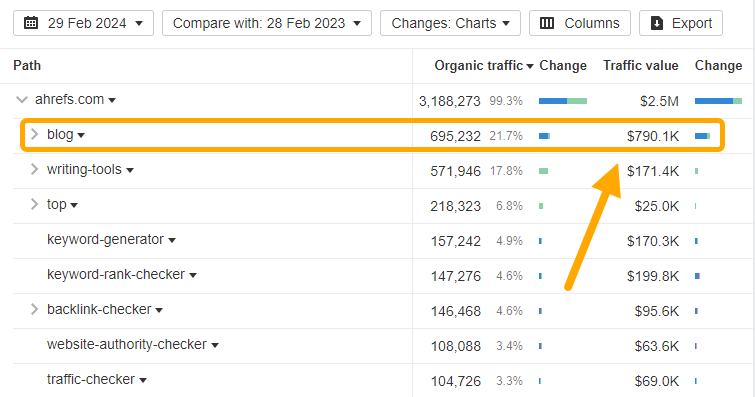Image resolution: width=755 pixels, height=397 pixels.
Task: Click the backlink-checker value $95.6K
Action: coord(657,311)
